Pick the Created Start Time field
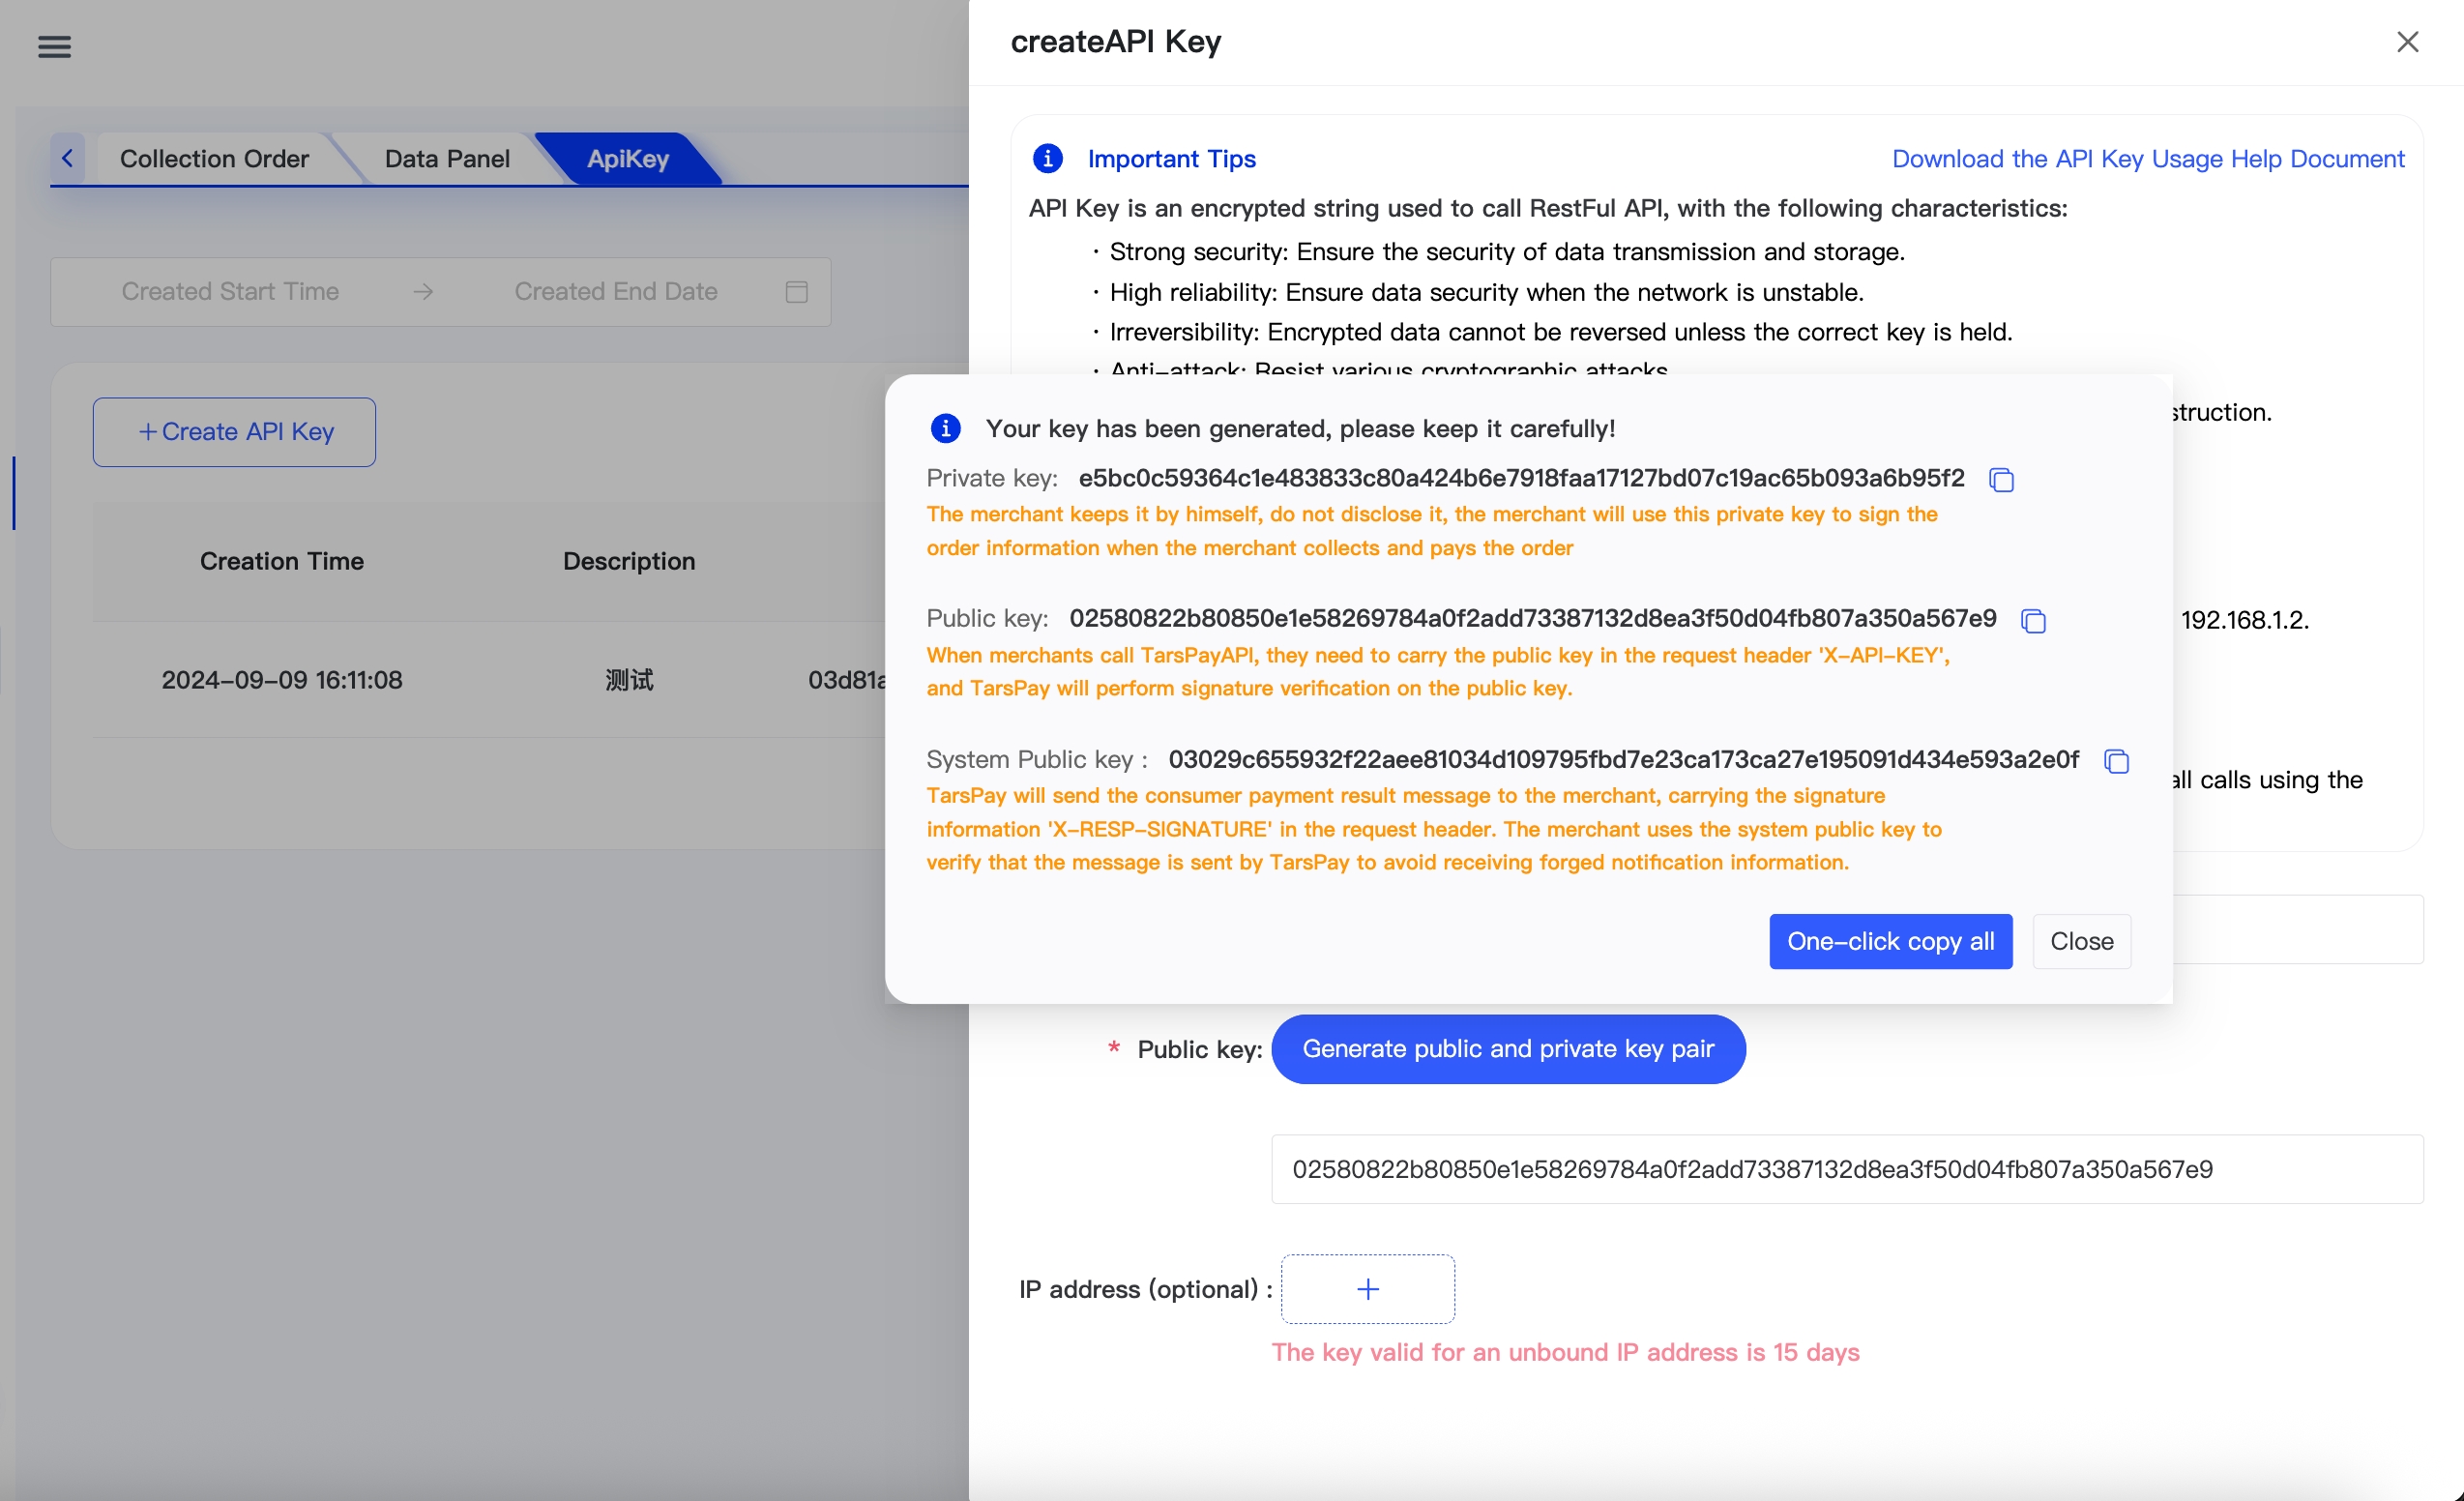This screenshot has height=1501, width=2464. pyautogui.click(x=230, y=292)
